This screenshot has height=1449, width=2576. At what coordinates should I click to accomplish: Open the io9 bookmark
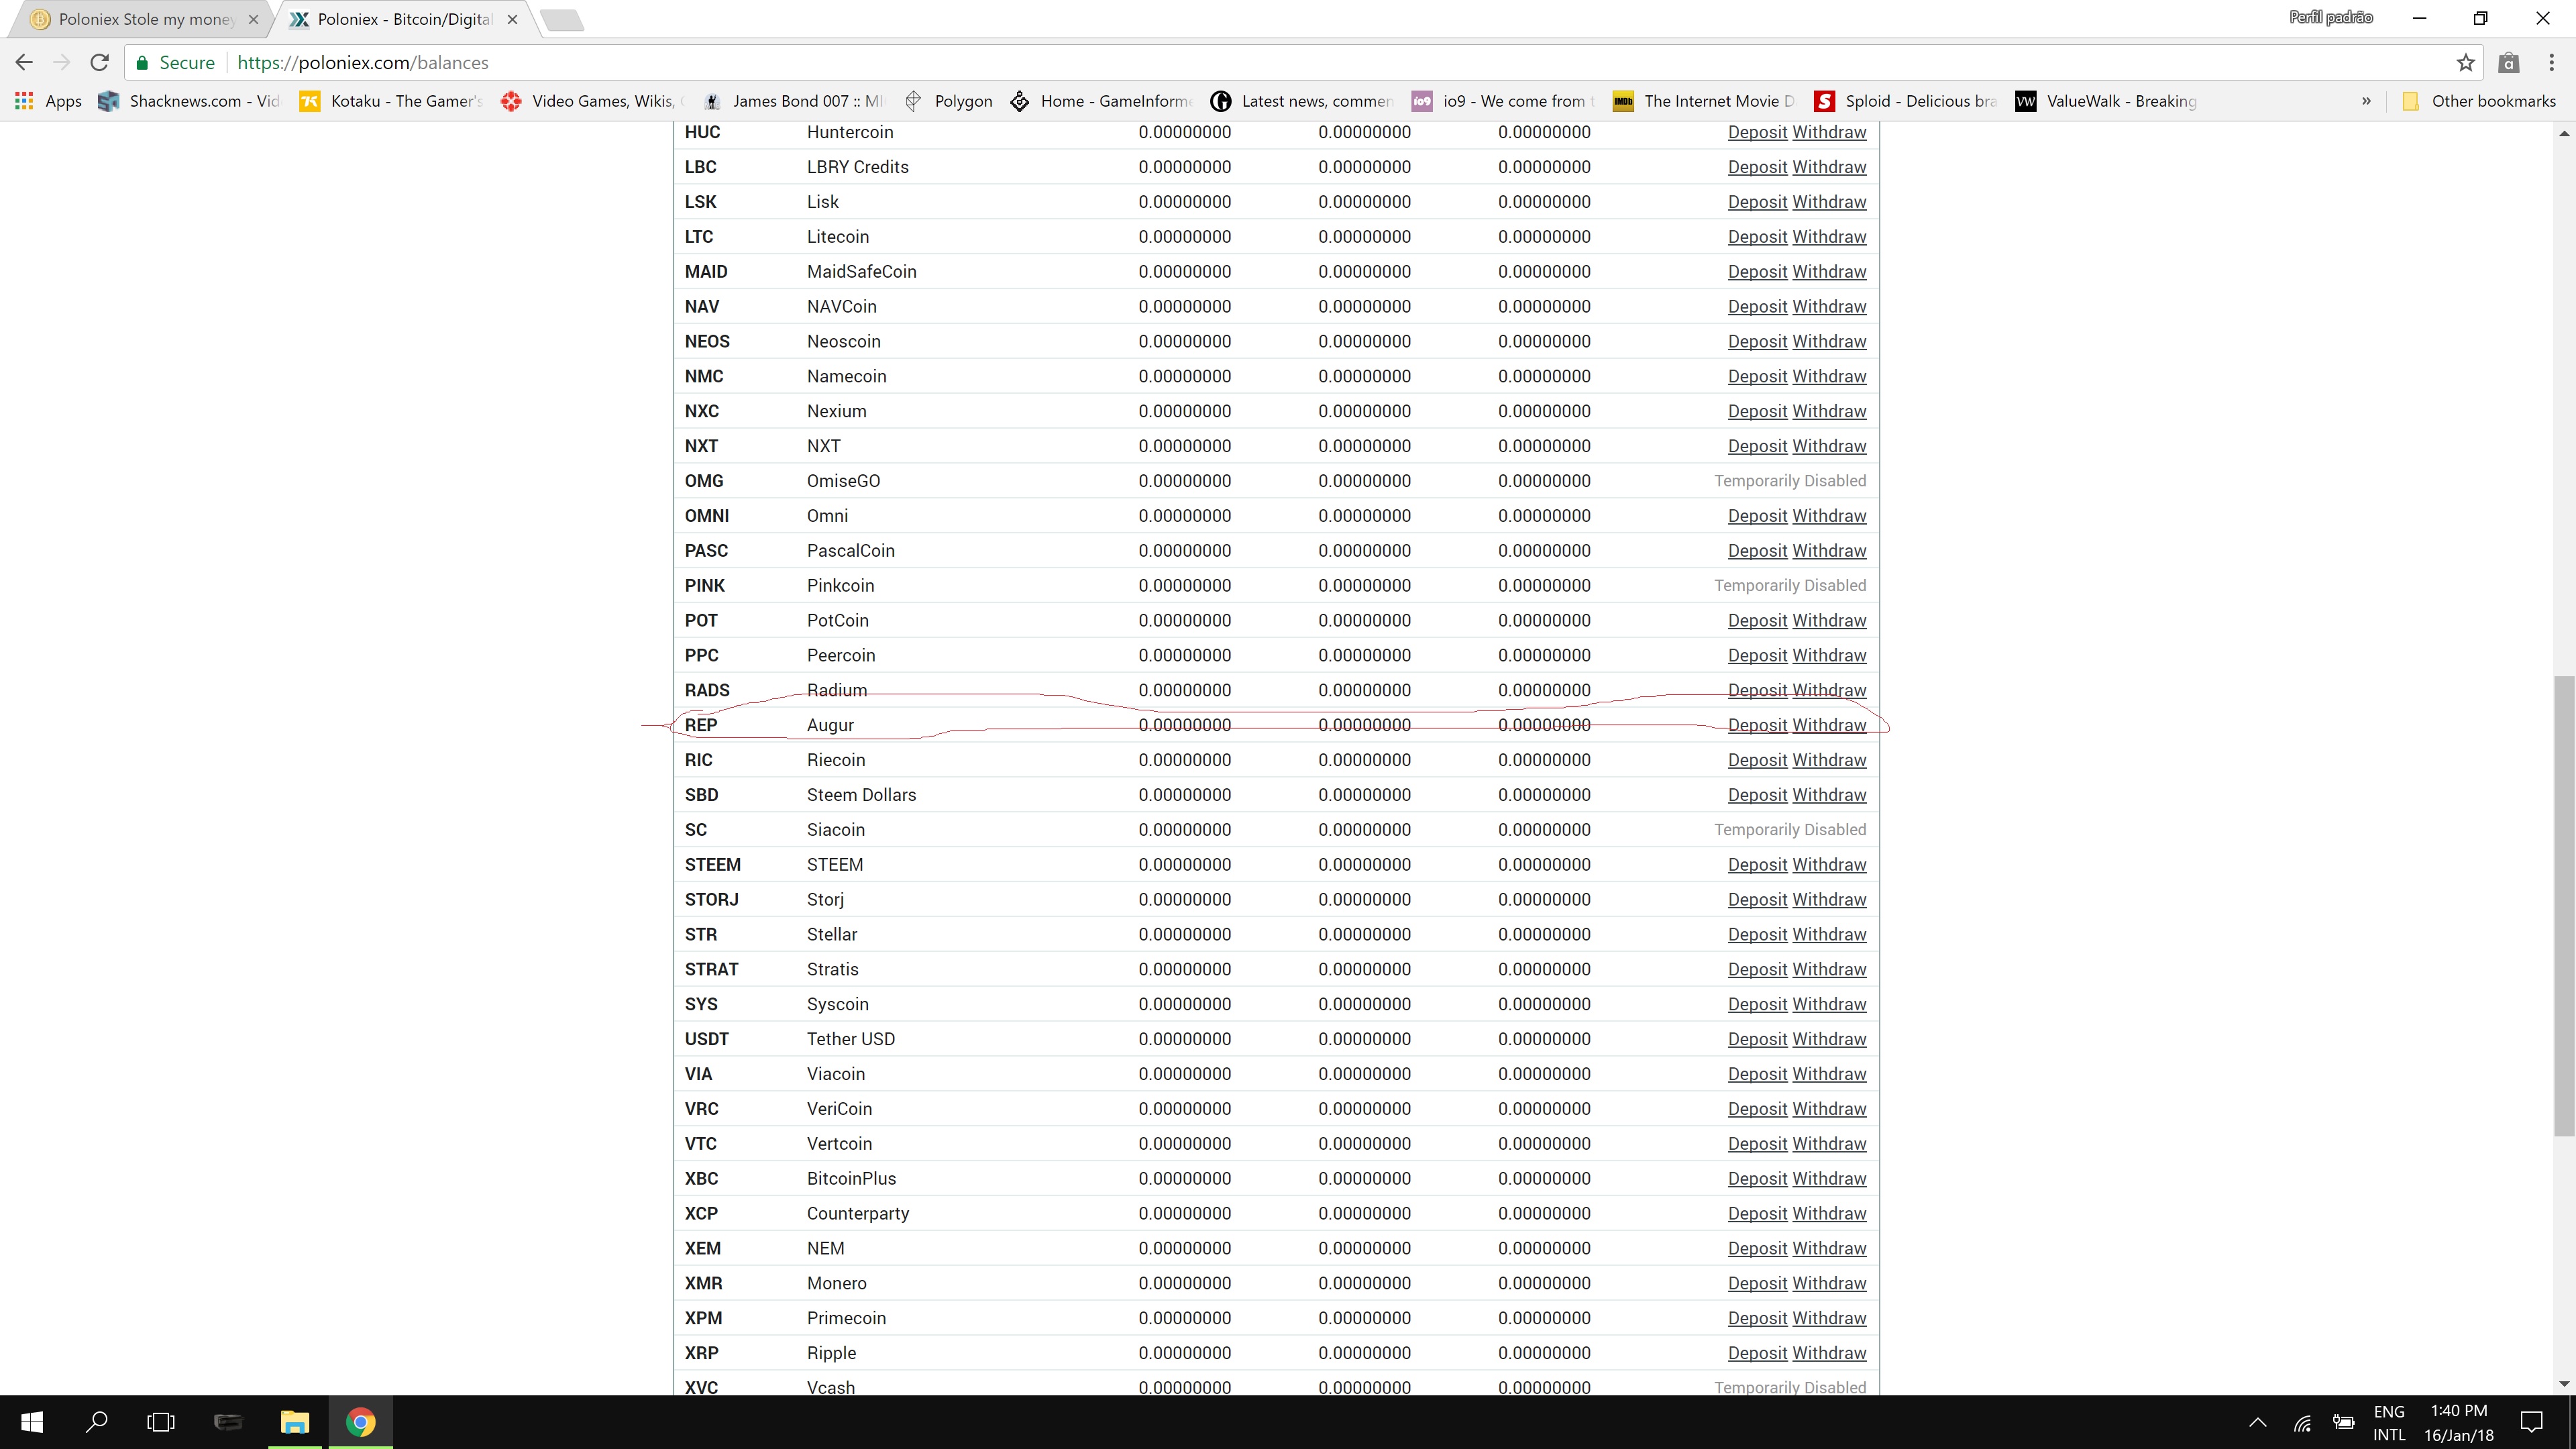(x=1503, y=101)
